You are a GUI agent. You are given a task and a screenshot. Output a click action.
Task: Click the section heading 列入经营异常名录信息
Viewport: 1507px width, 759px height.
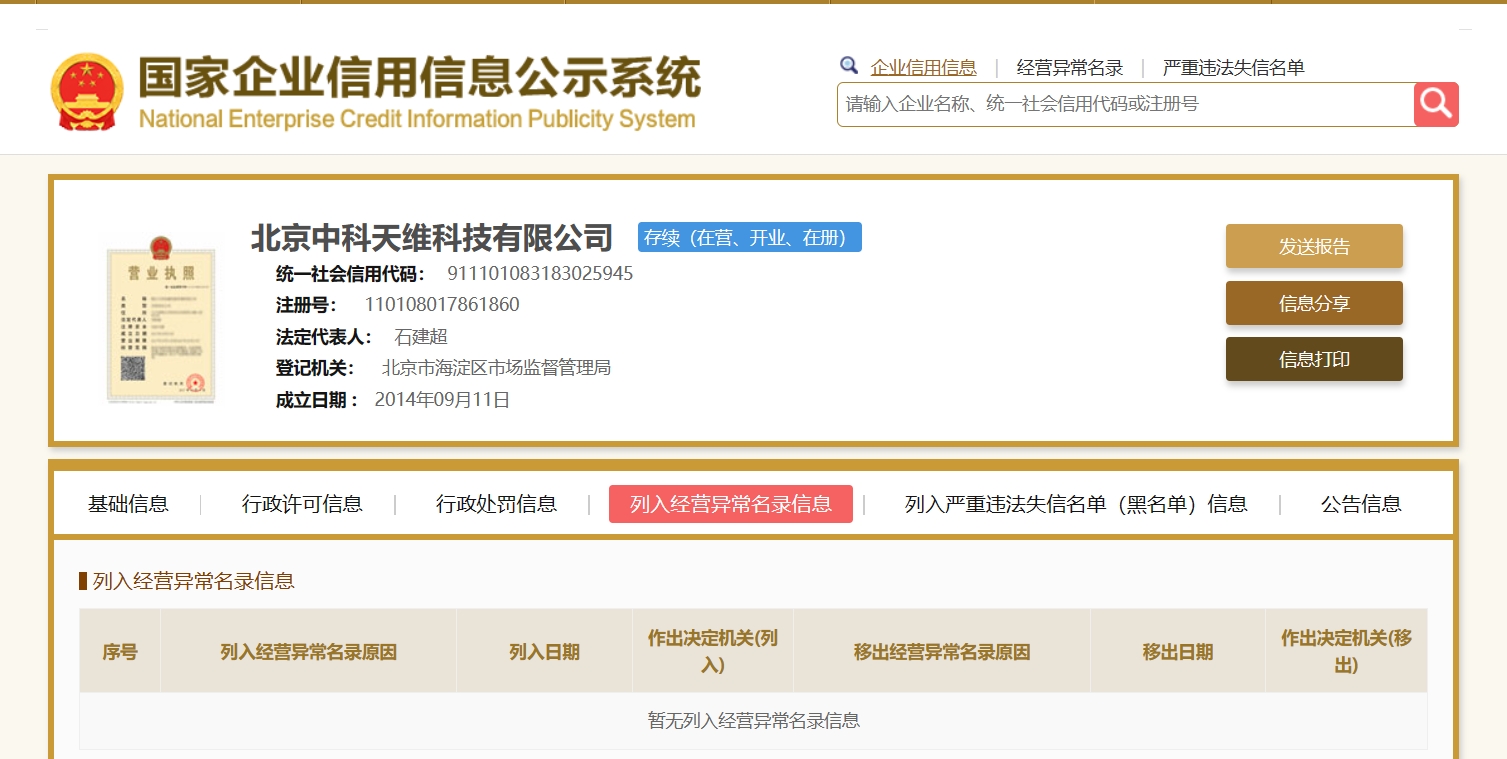pos(194,581)
